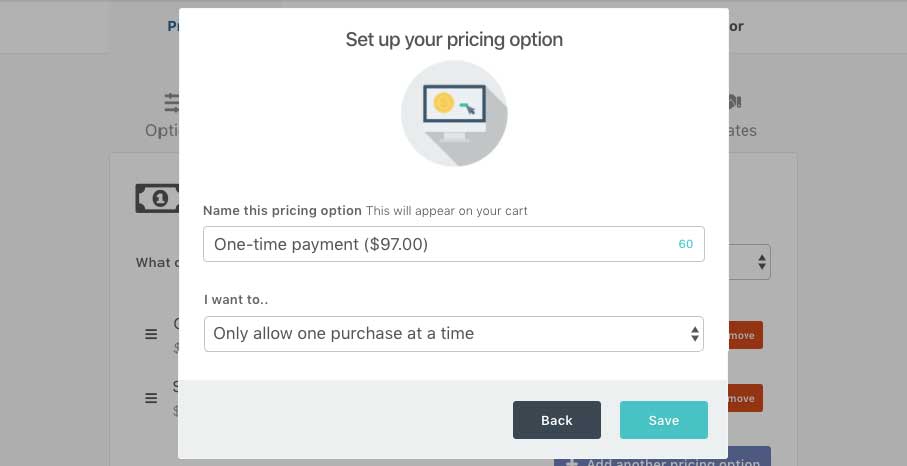Open the 'Opti' section label

coord(161,131)
